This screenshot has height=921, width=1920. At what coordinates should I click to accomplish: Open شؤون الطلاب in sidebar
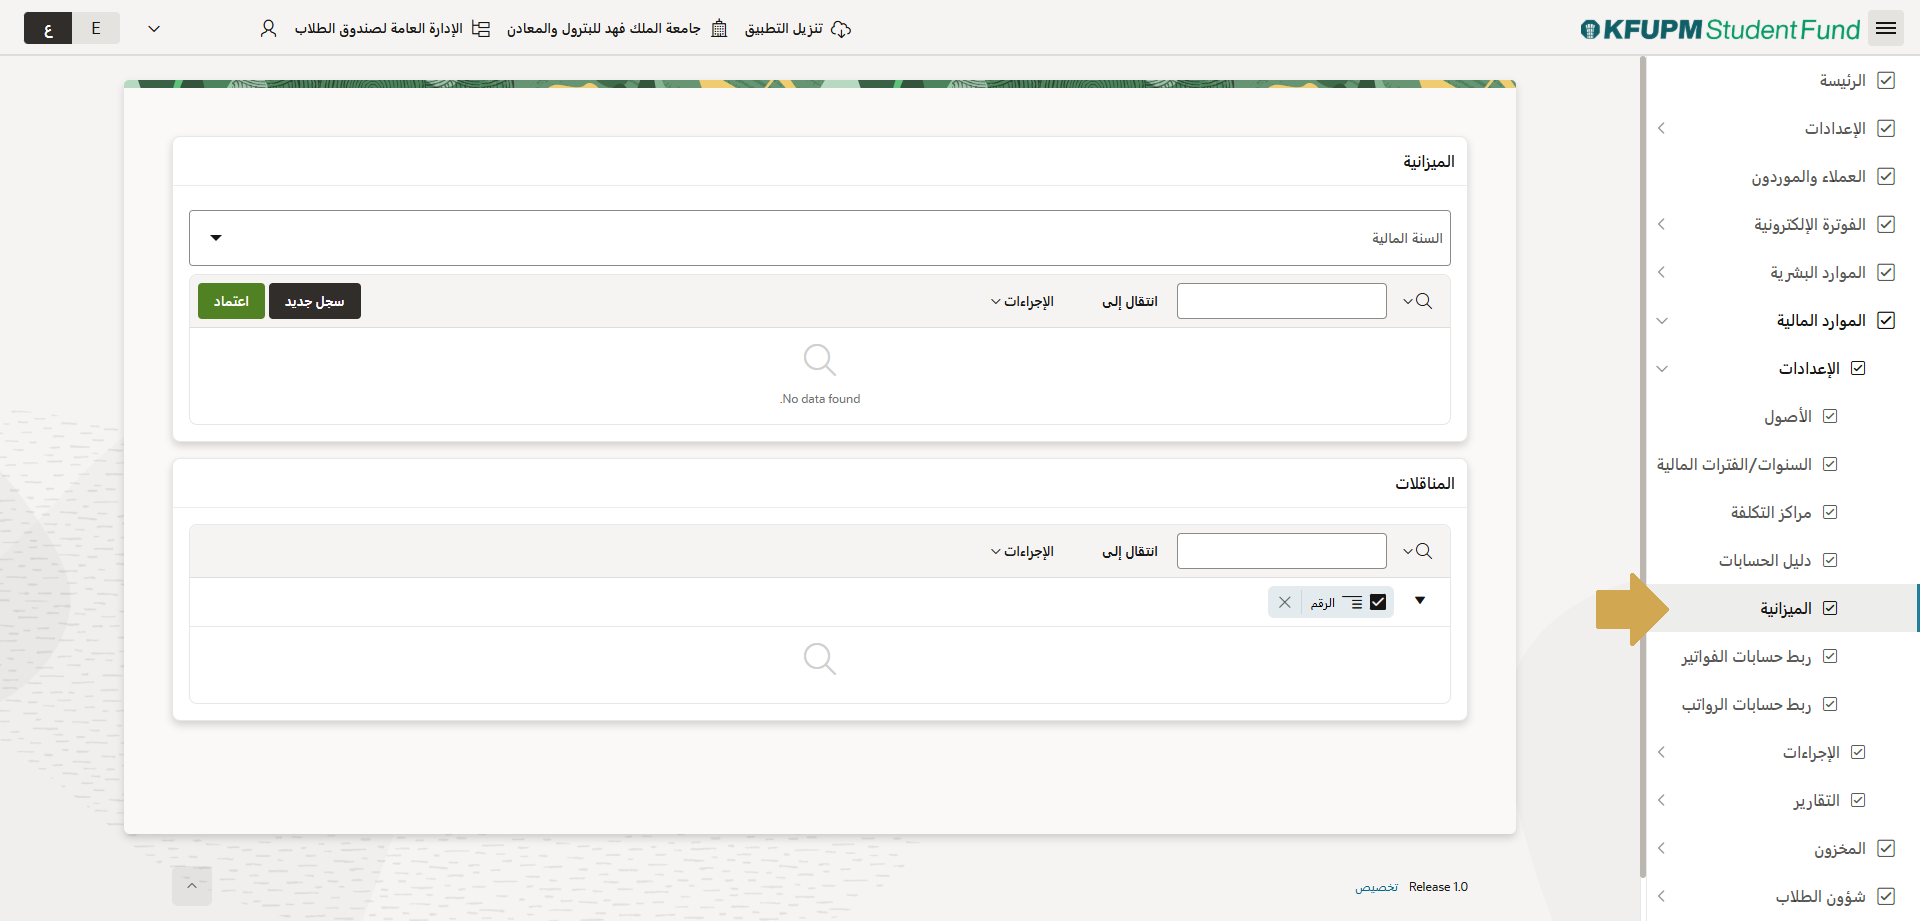(x=1820, y=896)
